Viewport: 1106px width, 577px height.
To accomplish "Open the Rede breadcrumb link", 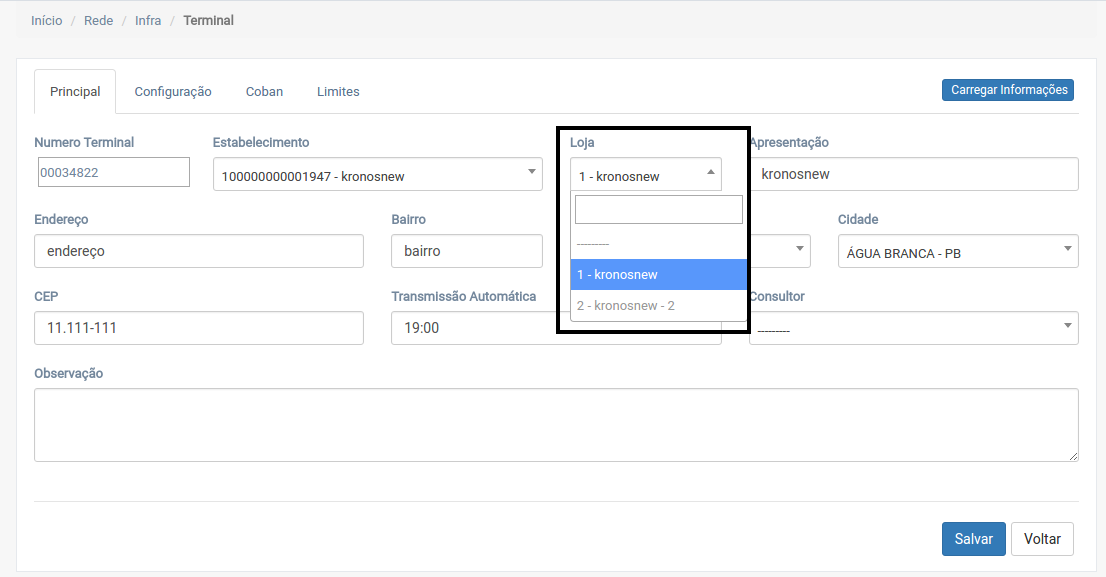I will 98,20.
